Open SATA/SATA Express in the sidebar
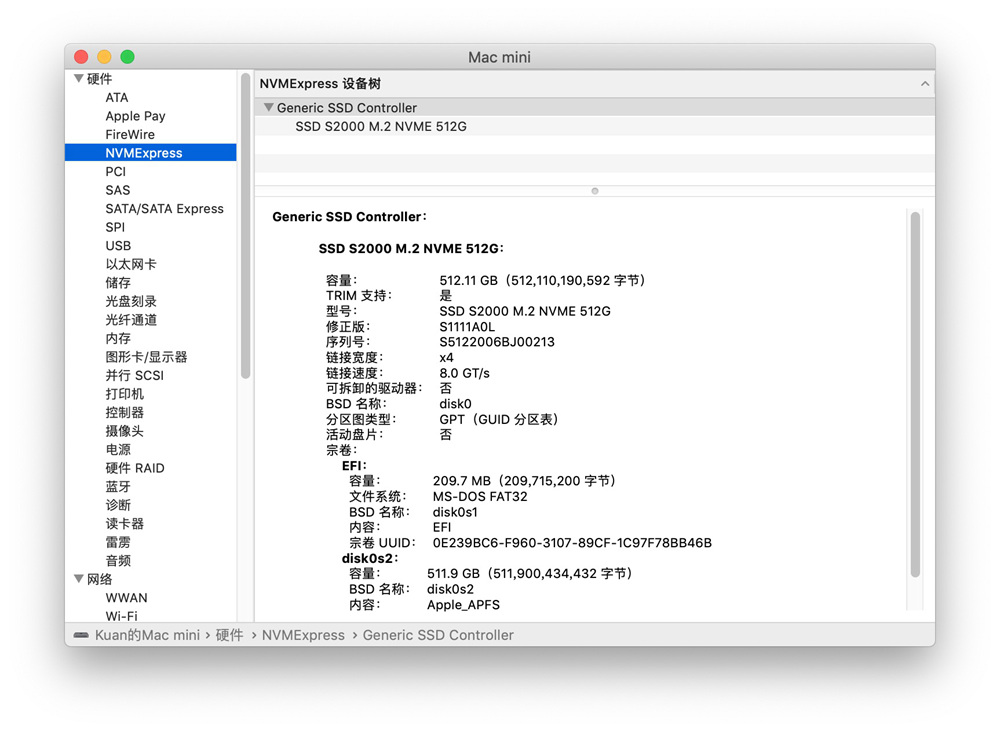The height and width of the screenshot is (732, 1000). [165, 209]
